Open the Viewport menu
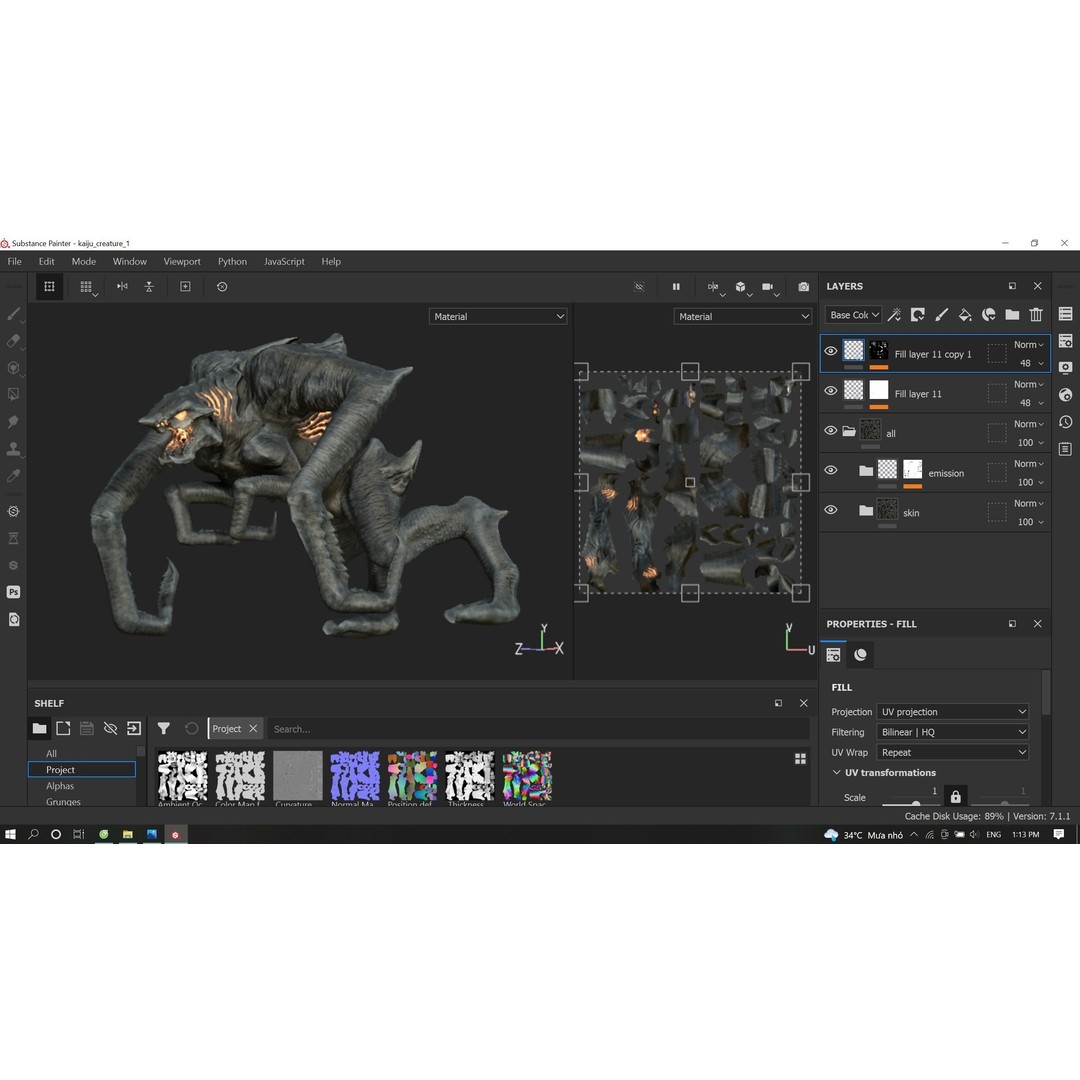 182,261
